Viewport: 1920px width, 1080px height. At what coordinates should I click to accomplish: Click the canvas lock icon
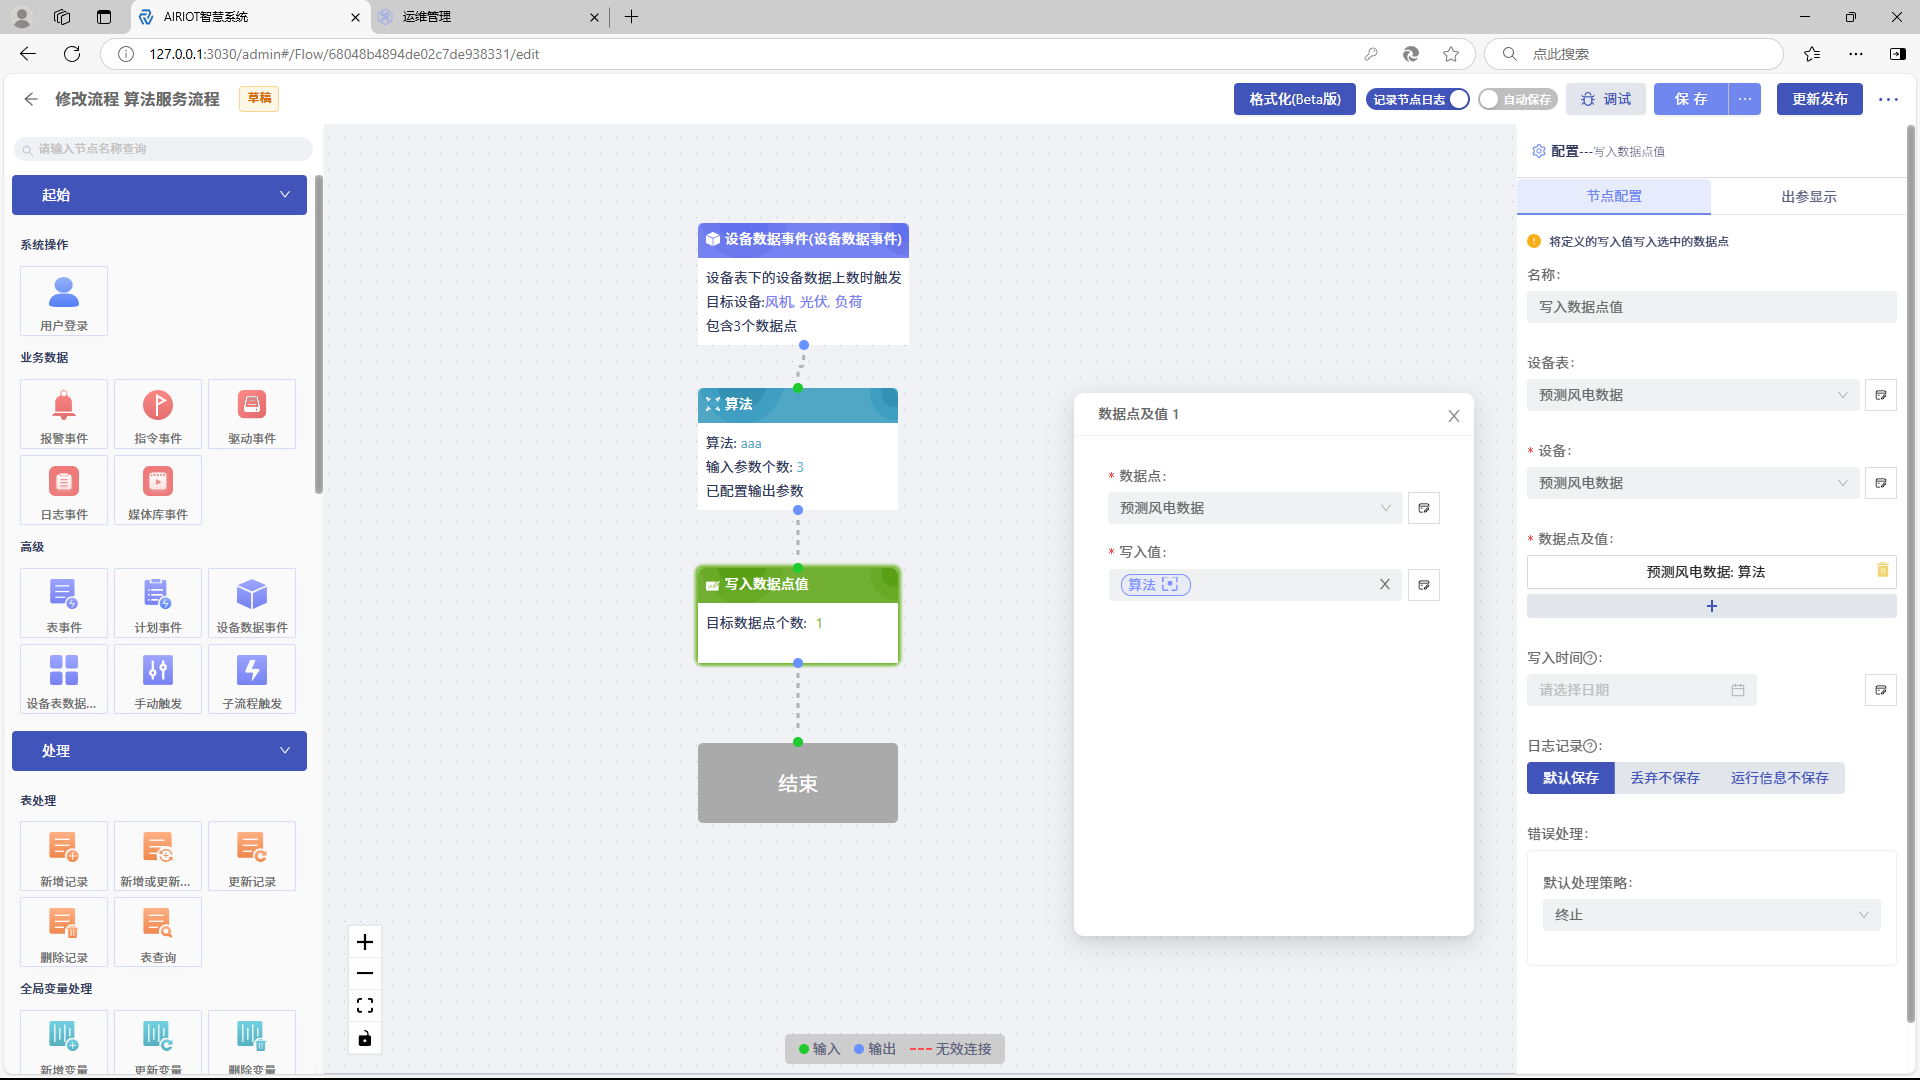point(365,1039)
